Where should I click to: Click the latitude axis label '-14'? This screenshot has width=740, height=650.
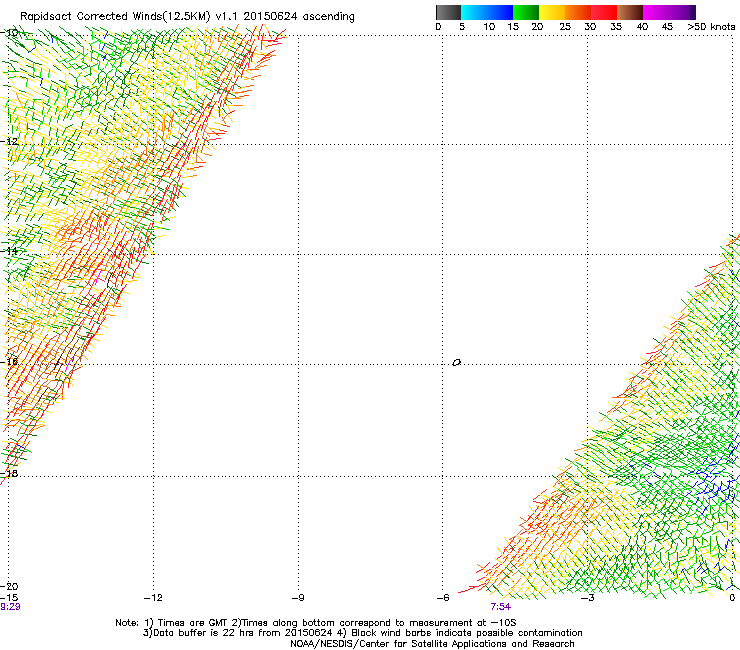coord(9,251)
